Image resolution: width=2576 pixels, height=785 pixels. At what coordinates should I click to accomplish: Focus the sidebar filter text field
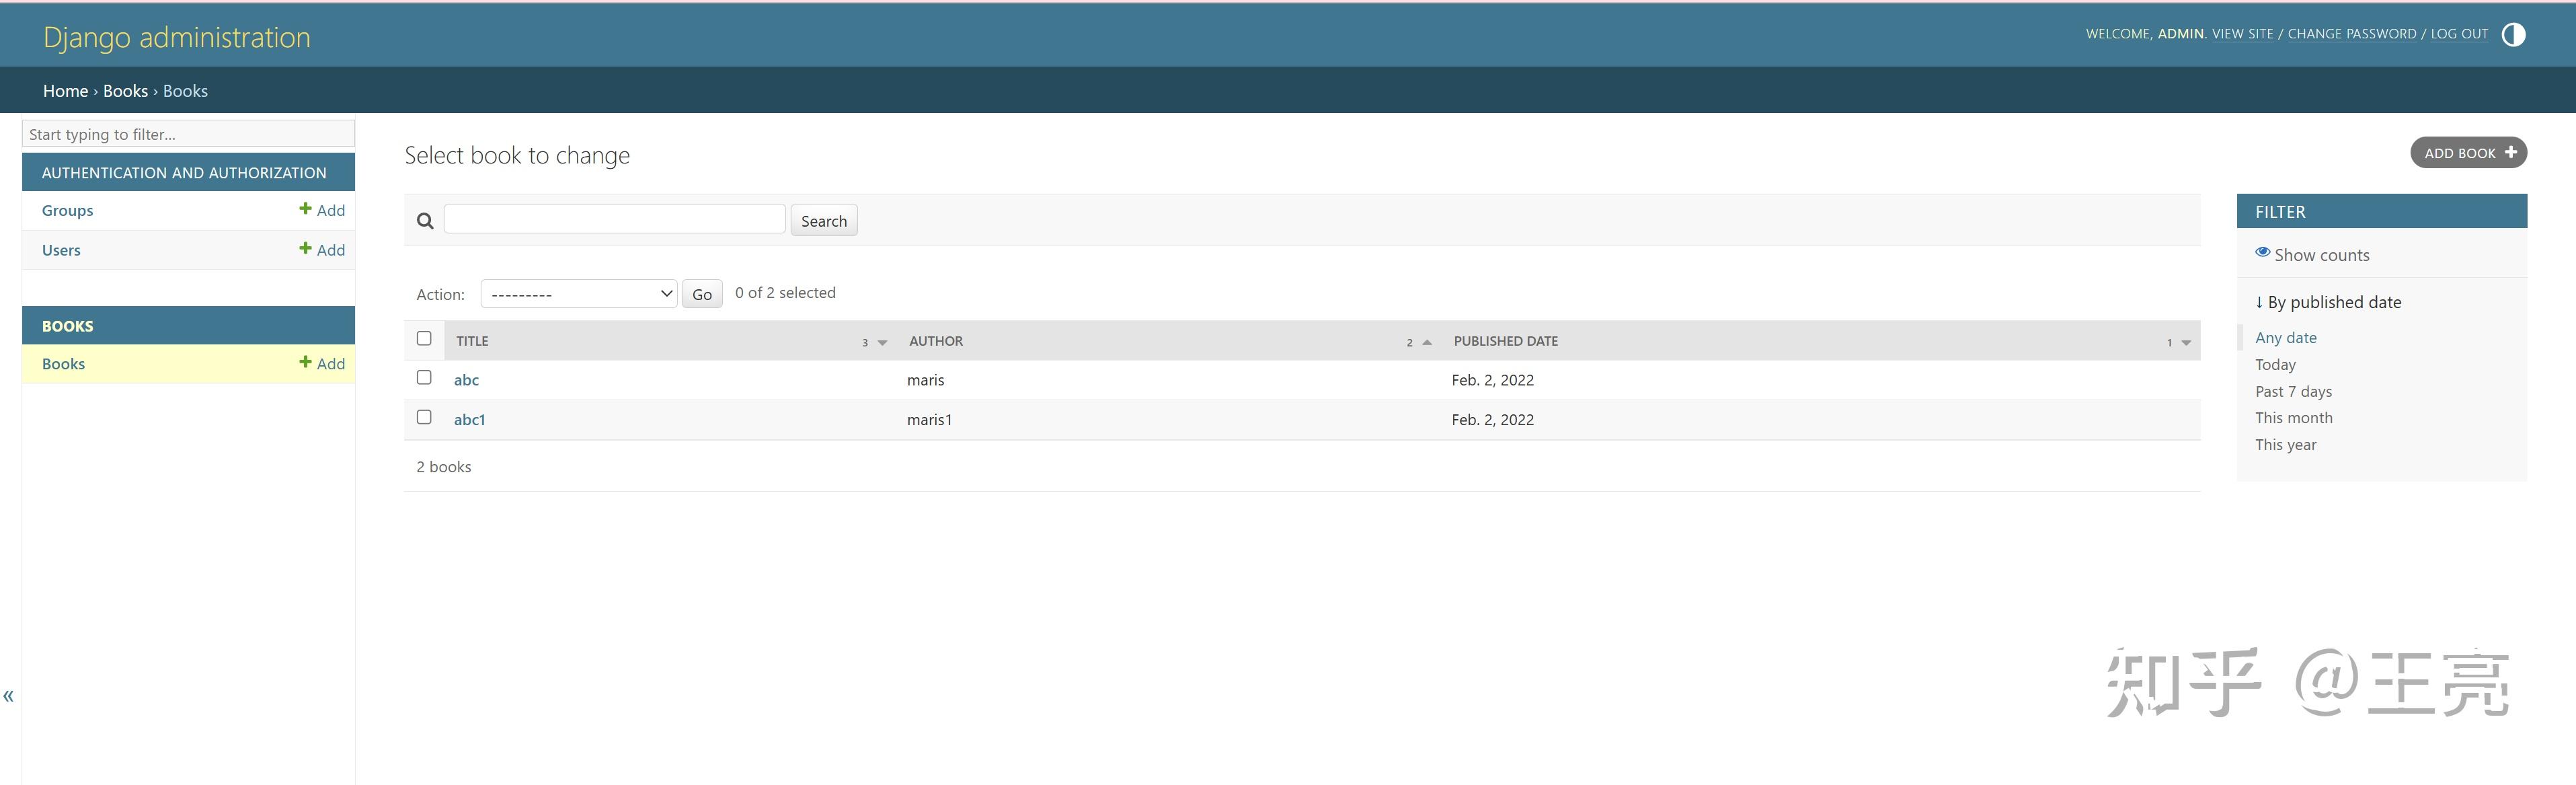pyautogui.click(x=188, y=134)
